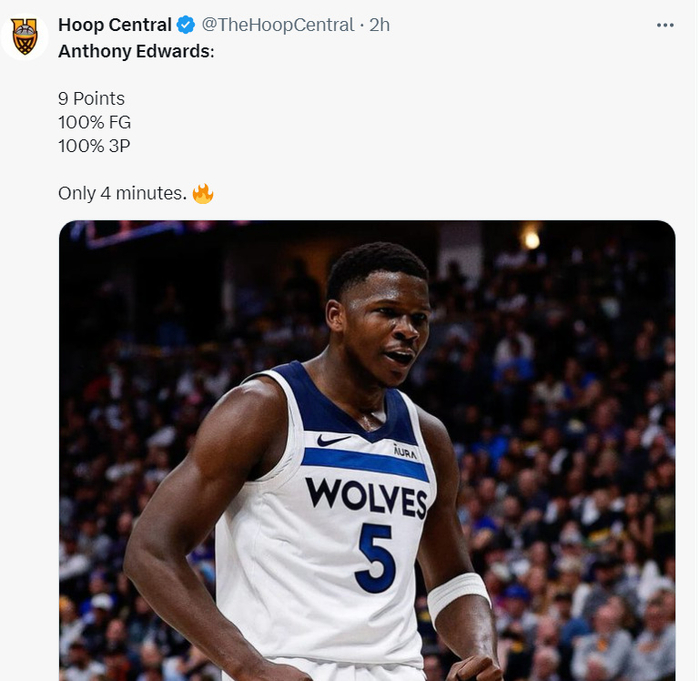Screen dimensions: 700x681
Task: Click the Aura sponsor patch on jersey
Action: click(405, 451)
